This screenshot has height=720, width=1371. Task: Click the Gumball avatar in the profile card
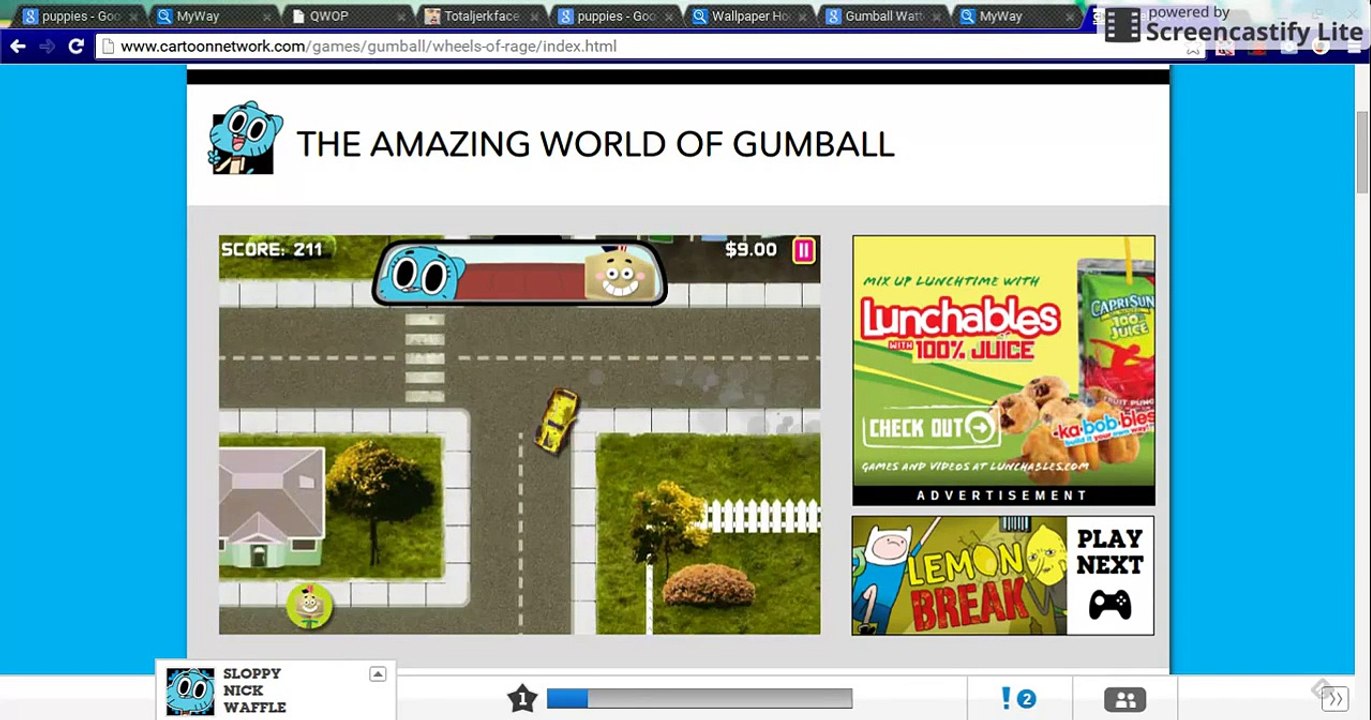coord(190,692)
